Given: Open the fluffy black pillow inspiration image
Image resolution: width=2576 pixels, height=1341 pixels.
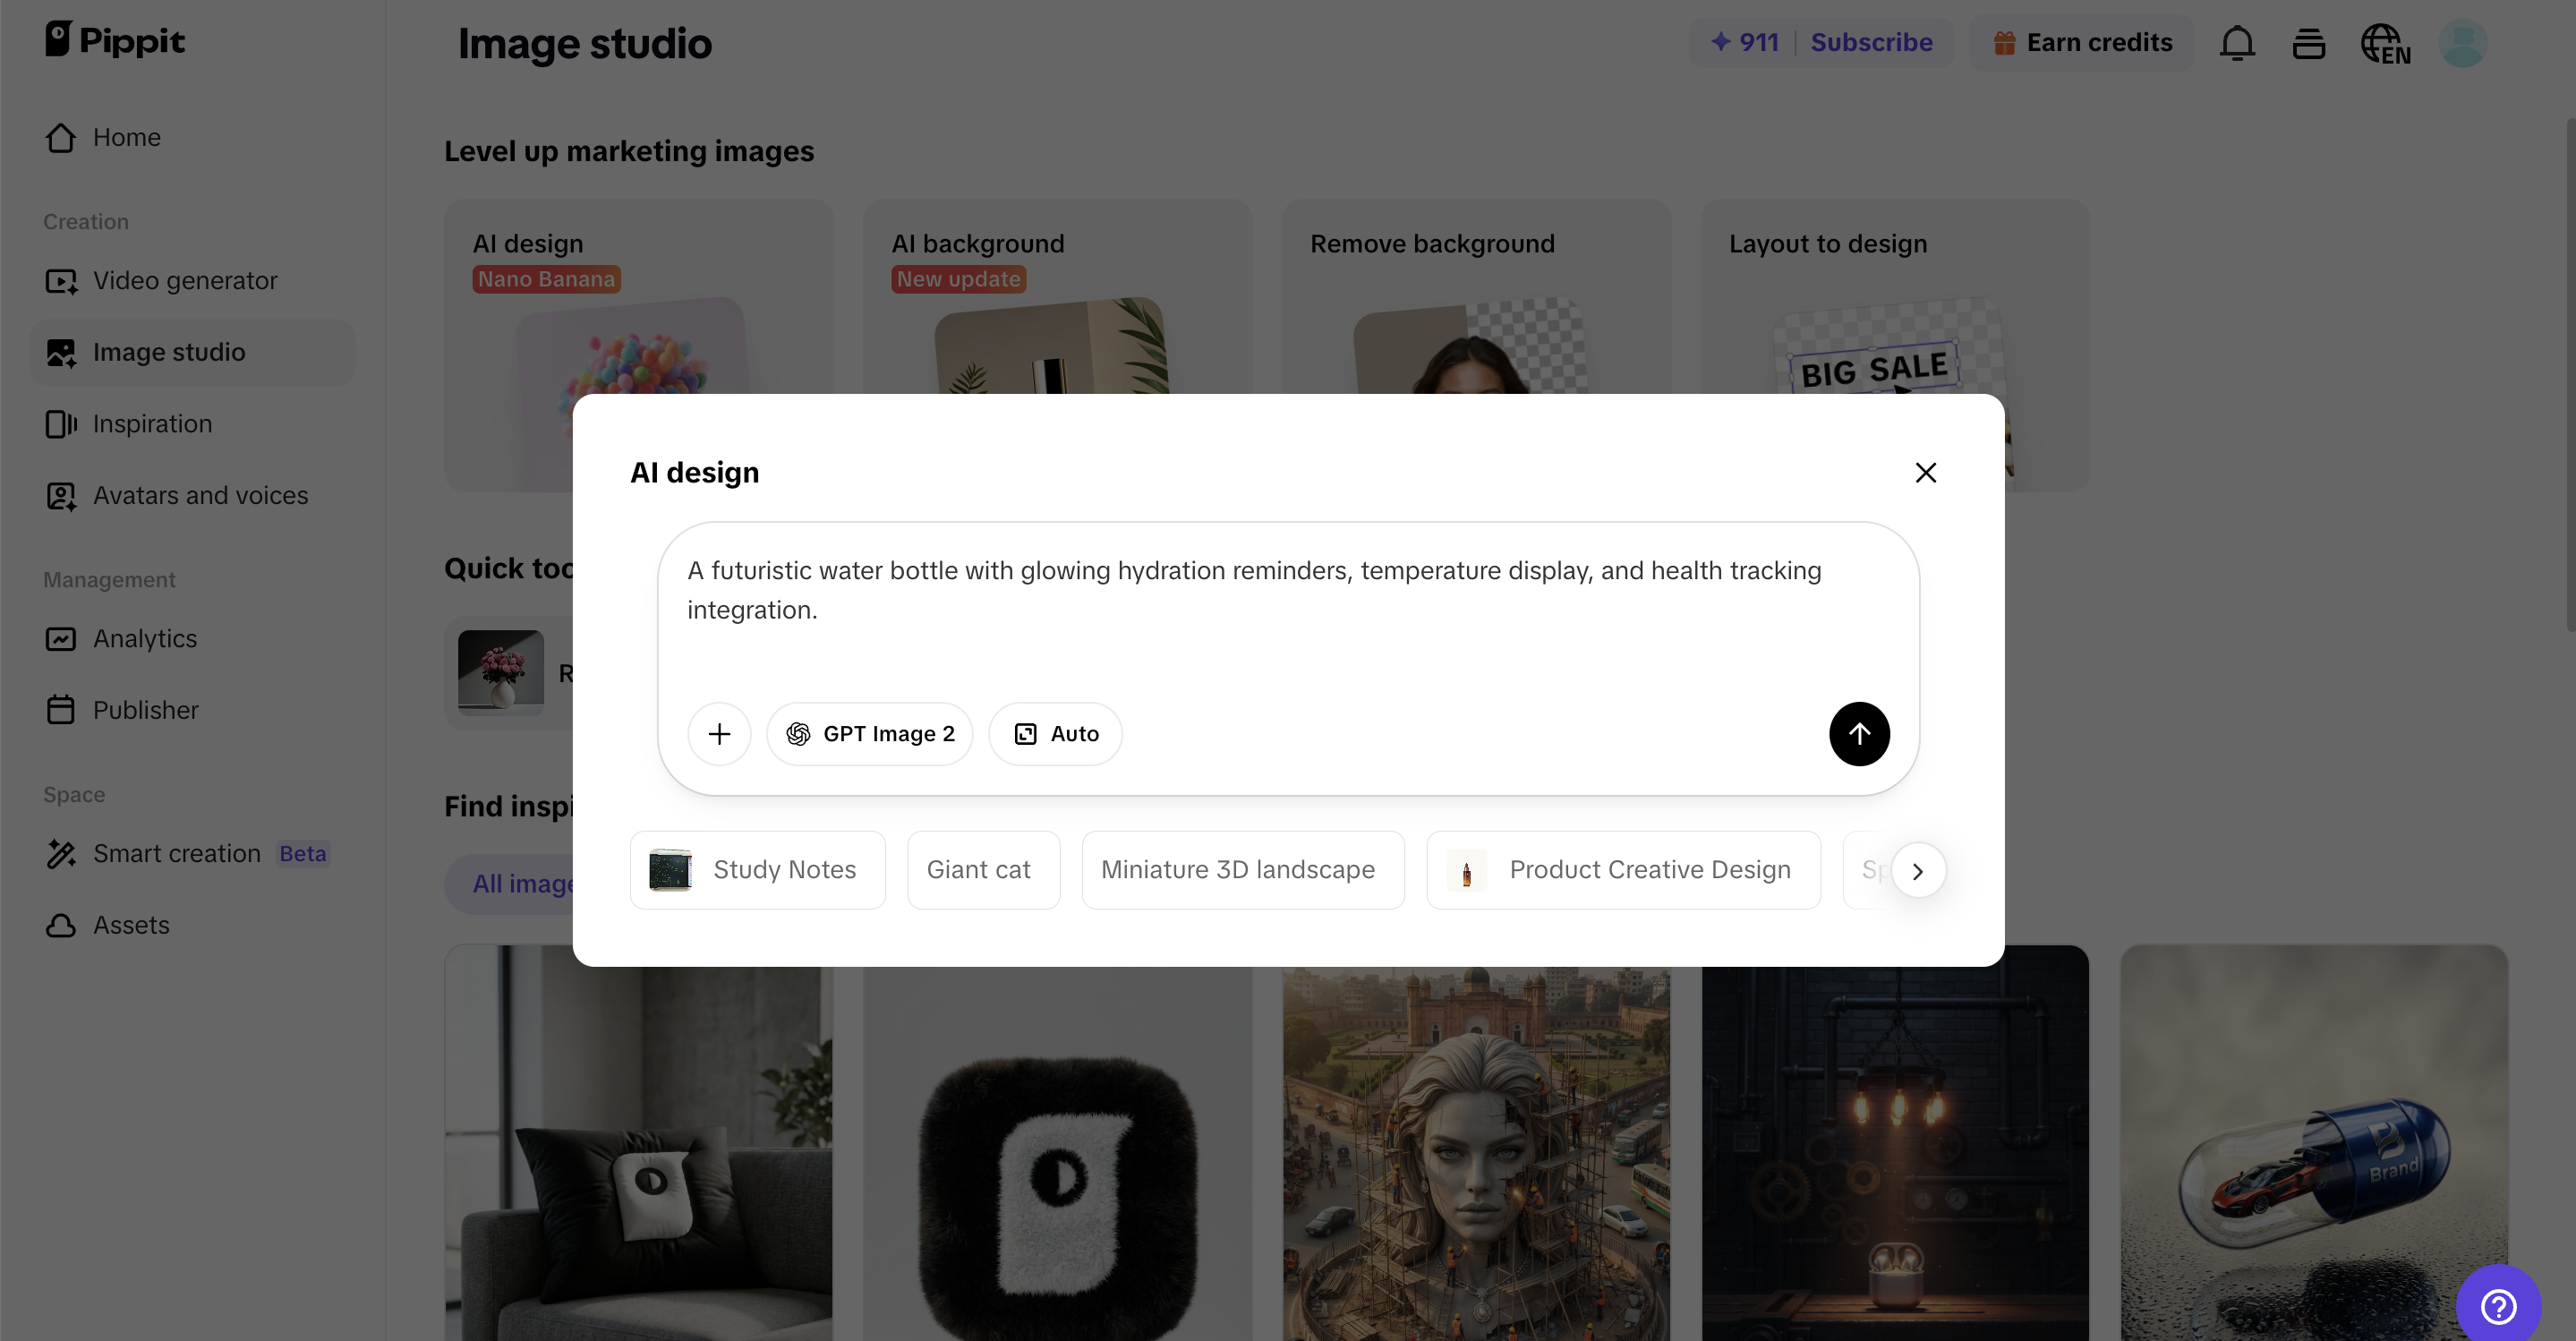Looking at the screenshot, I should 1057,1155.
